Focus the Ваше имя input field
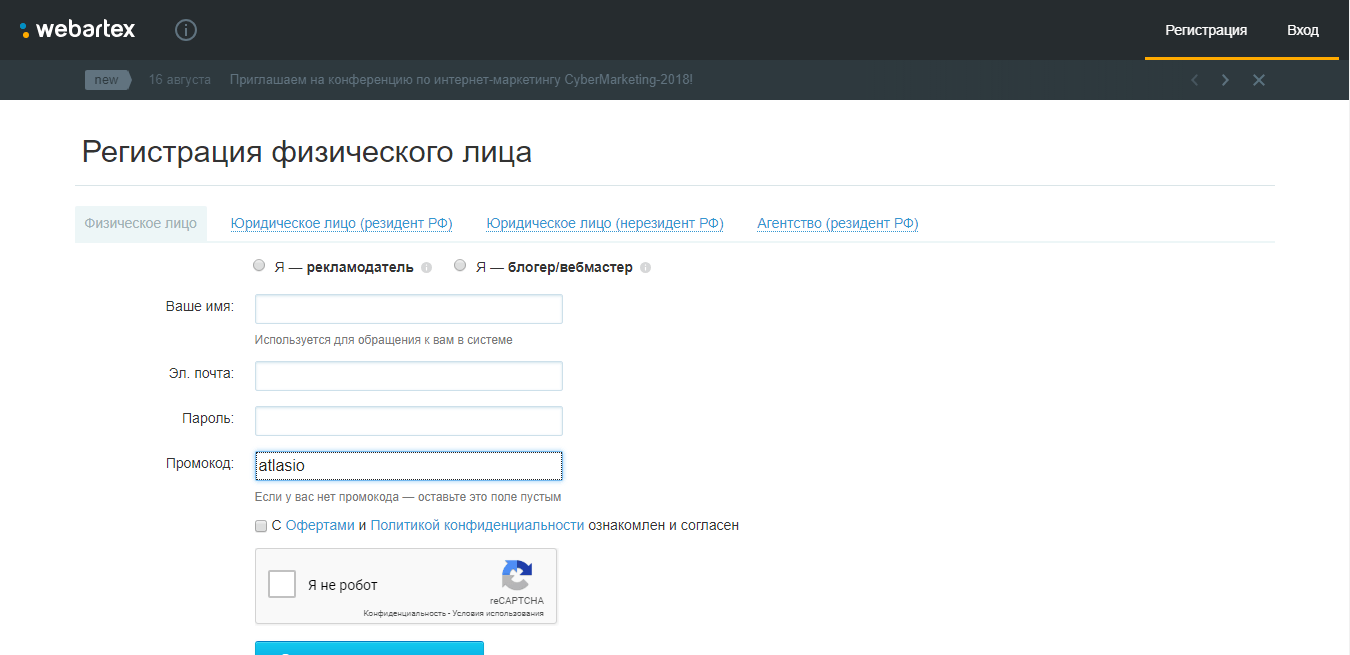The width and height of the screenshot is (1350, 655). 409,309
